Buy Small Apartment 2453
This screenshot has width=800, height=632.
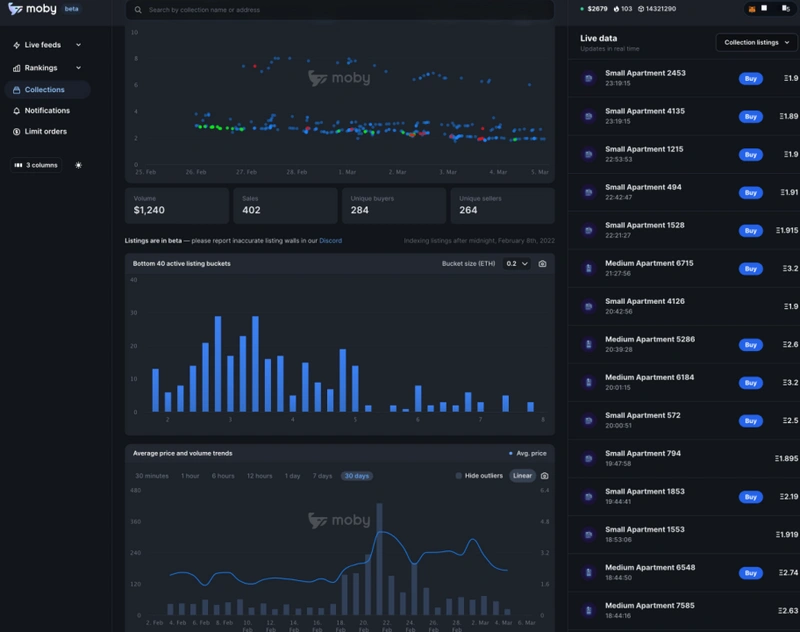click(751, 79)
